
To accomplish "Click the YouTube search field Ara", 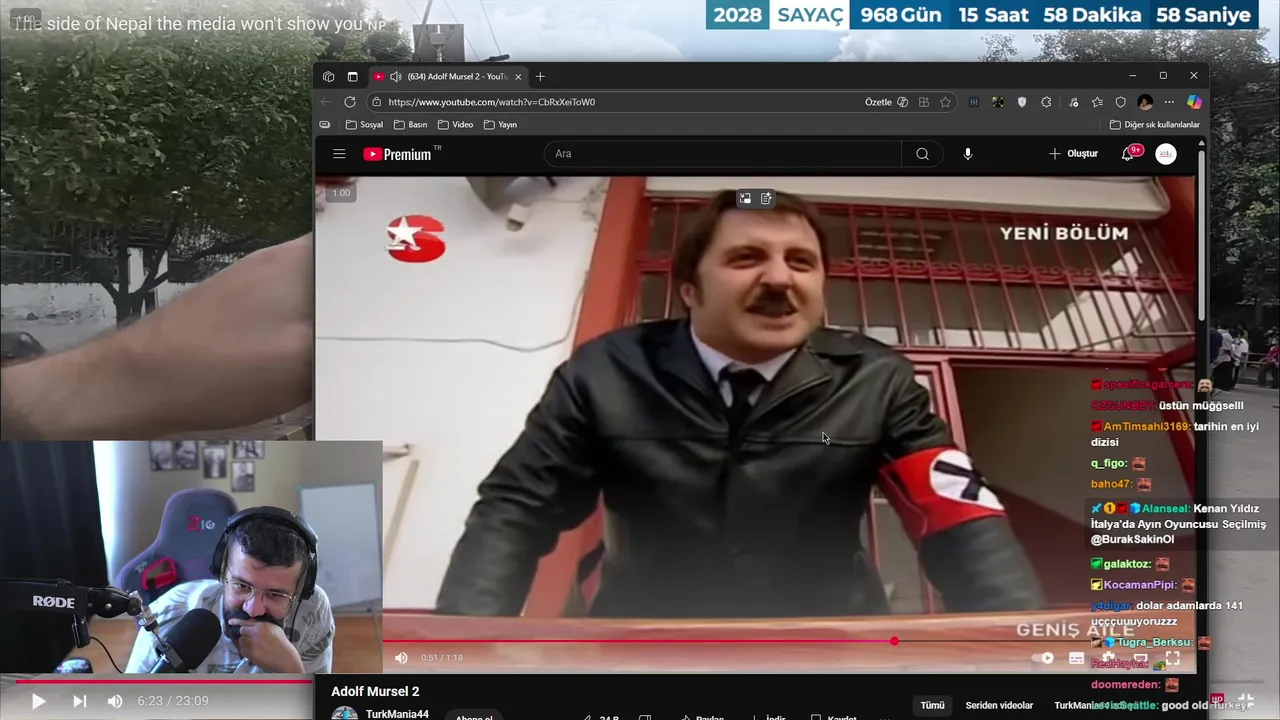I will (x=723, y=154).
